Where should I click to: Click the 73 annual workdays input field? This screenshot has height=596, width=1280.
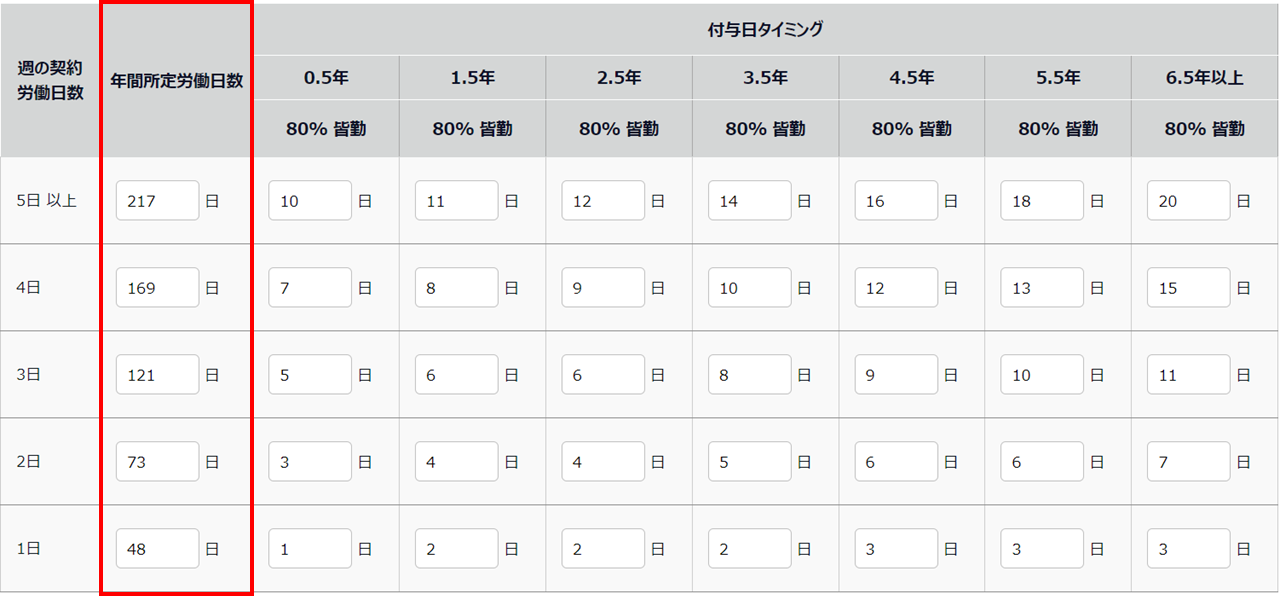point(157,462)
